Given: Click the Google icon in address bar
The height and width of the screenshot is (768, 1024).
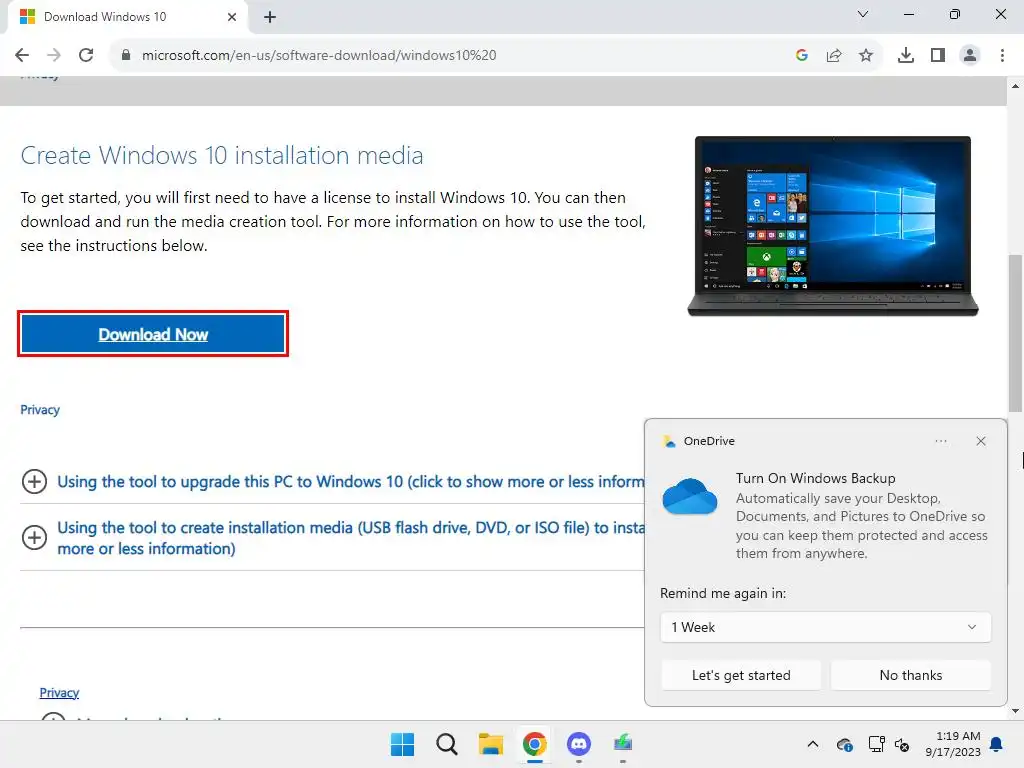Looking at the screenshot, I should pyautogui.click(x=802, y=55).
